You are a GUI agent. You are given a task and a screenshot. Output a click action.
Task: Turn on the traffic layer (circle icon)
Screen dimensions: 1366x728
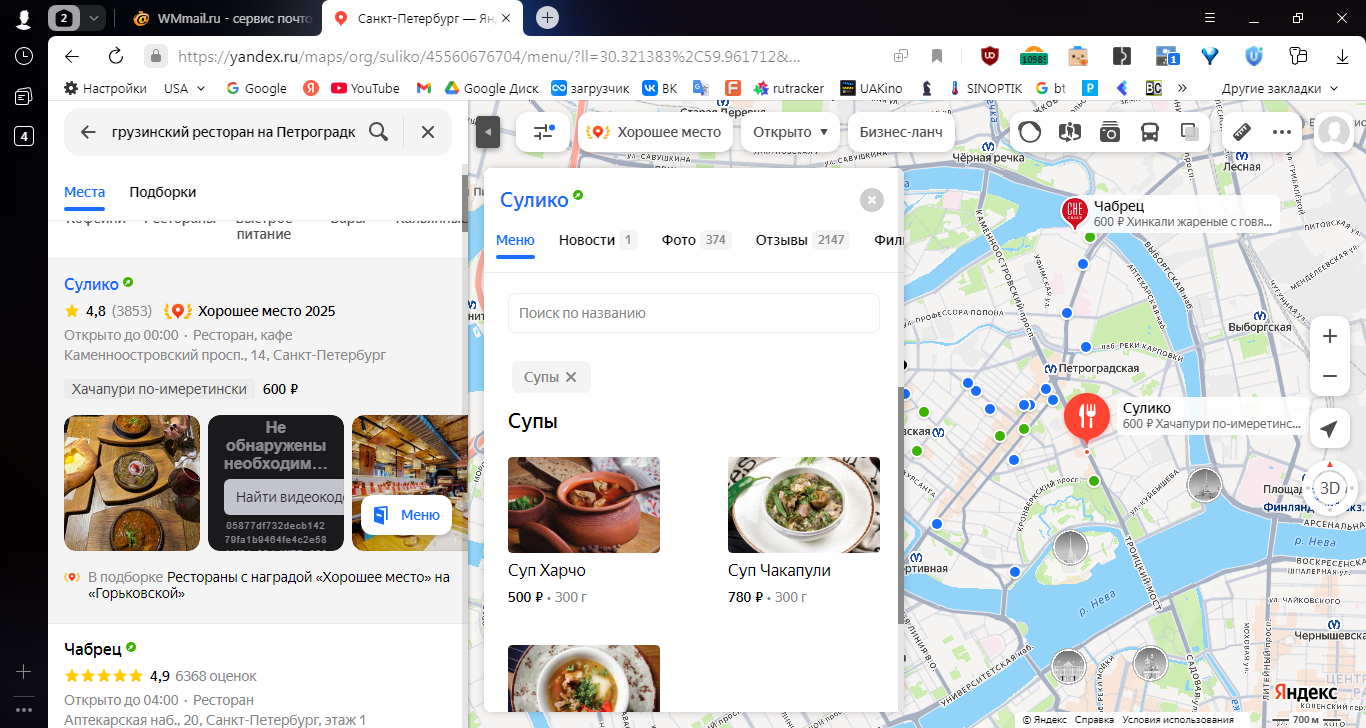(x=1030, y=132)
